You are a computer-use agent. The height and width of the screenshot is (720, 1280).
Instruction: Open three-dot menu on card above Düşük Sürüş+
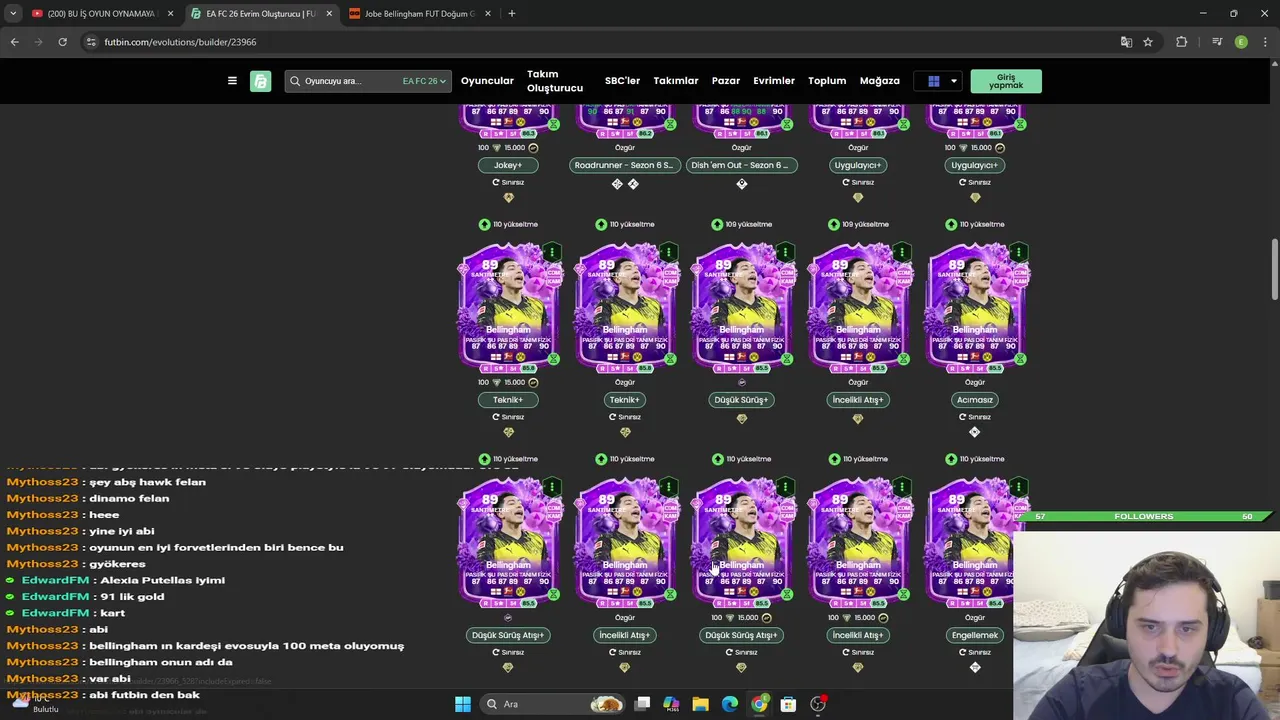(785, 252)
